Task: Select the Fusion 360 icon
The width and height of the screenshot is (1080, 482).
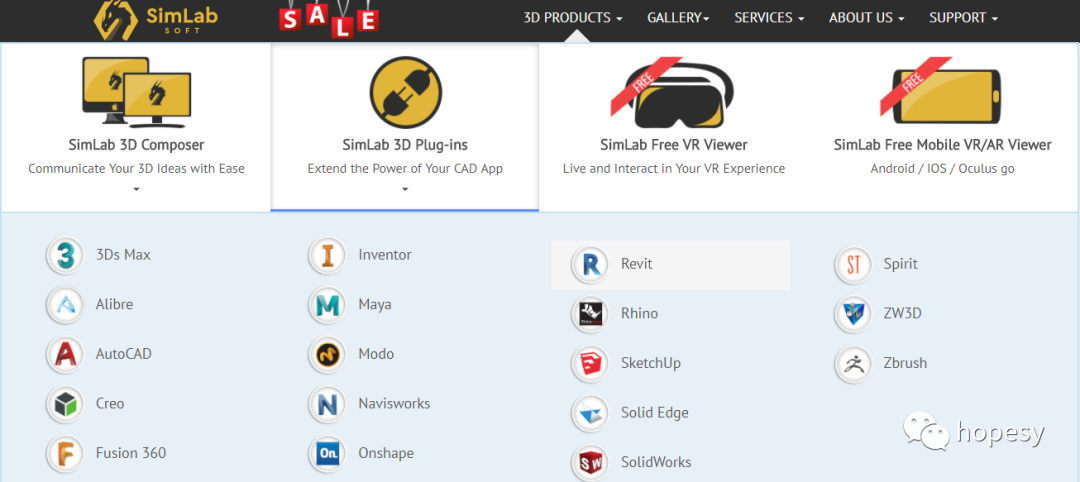Action: [65, 453]
